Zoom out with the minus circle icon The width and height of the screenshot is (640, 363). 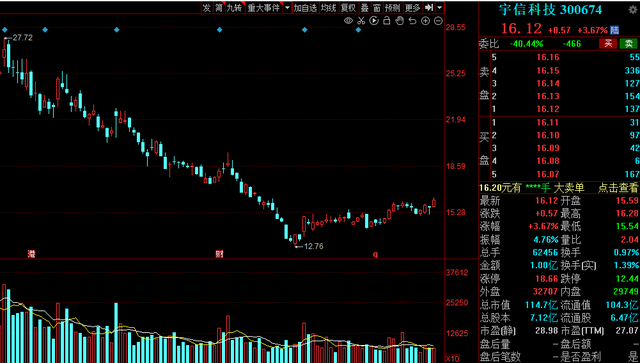point(438,21)
